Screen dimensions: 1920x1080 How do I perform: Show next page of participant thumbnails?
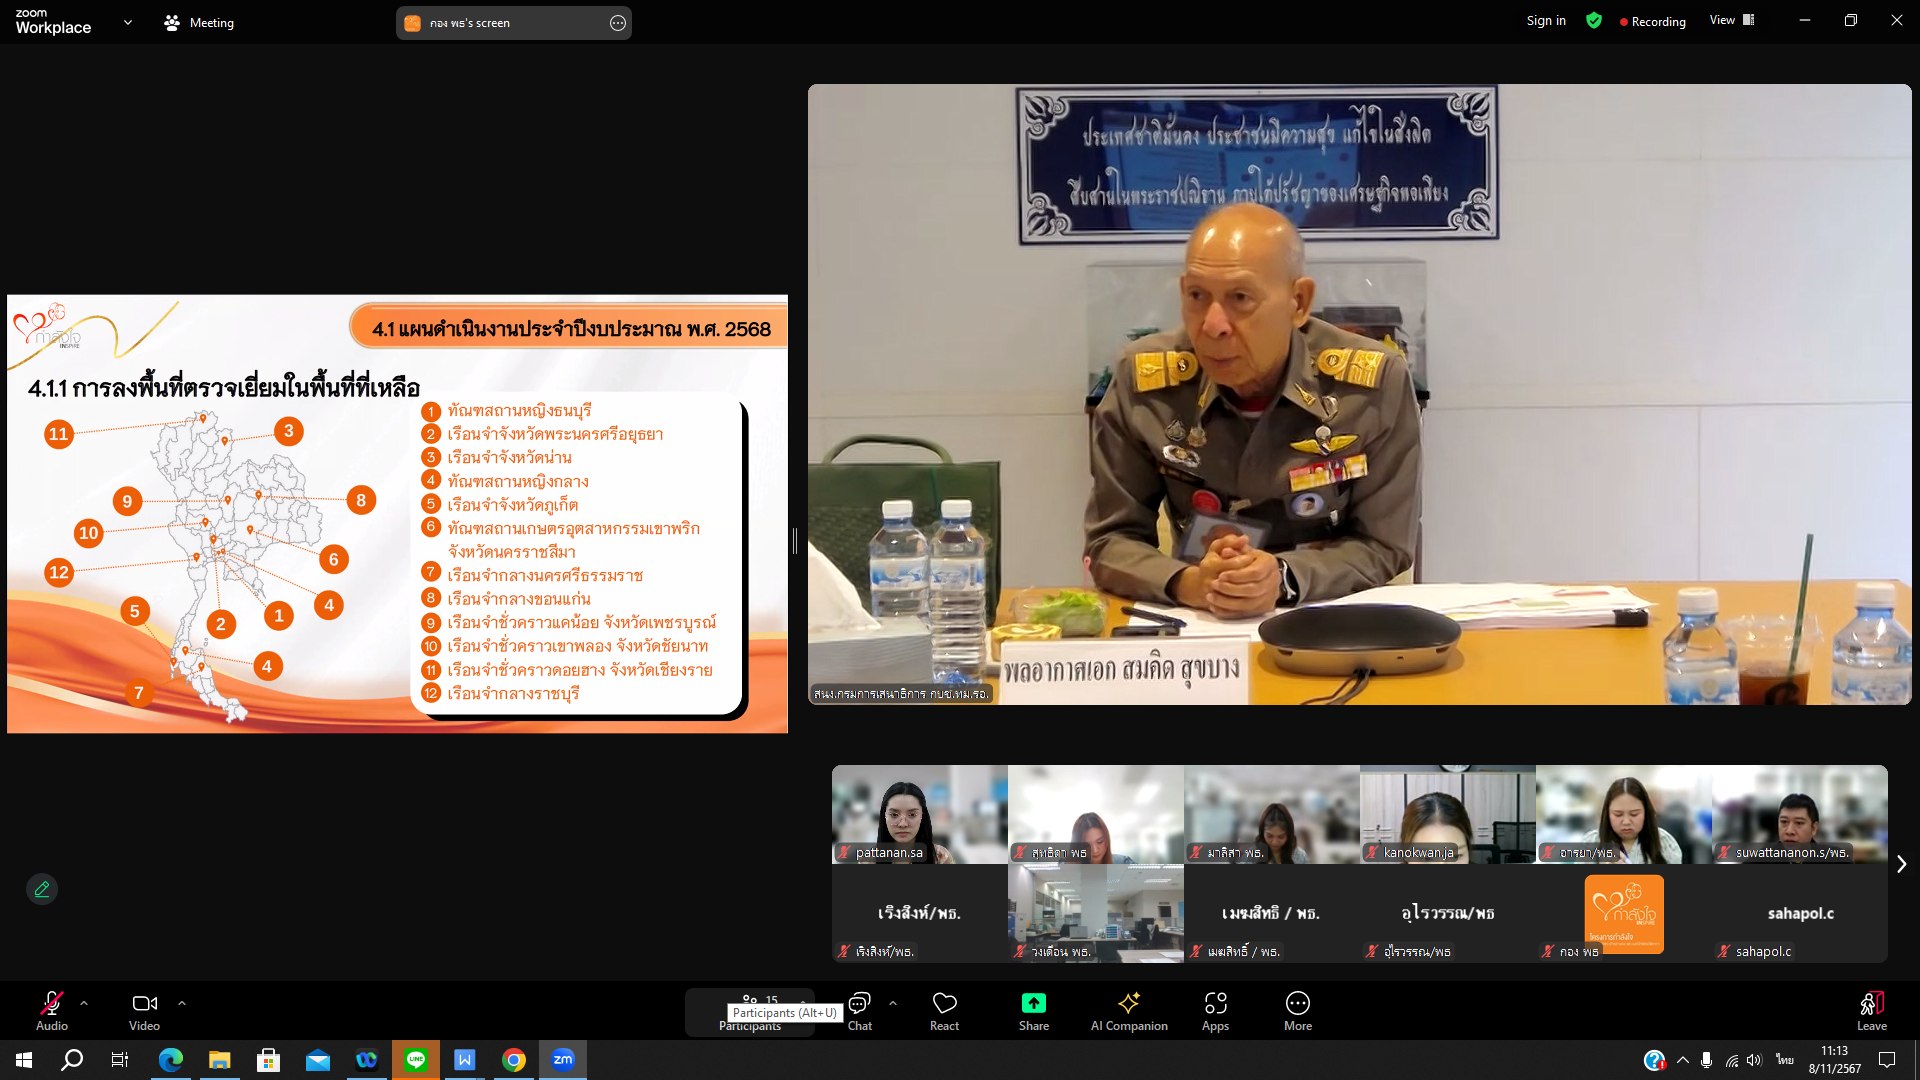(1901, 864)
